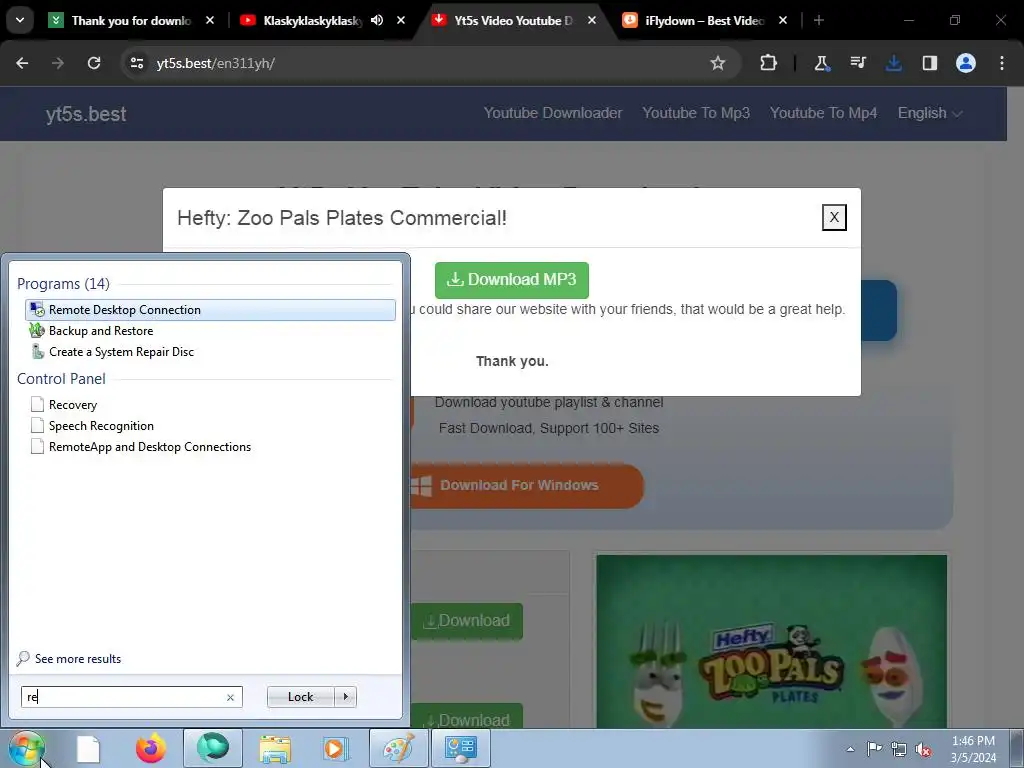Click the green Download MP3 button
The height and width of the screenshot is (768, 1024).
point(512,280)
